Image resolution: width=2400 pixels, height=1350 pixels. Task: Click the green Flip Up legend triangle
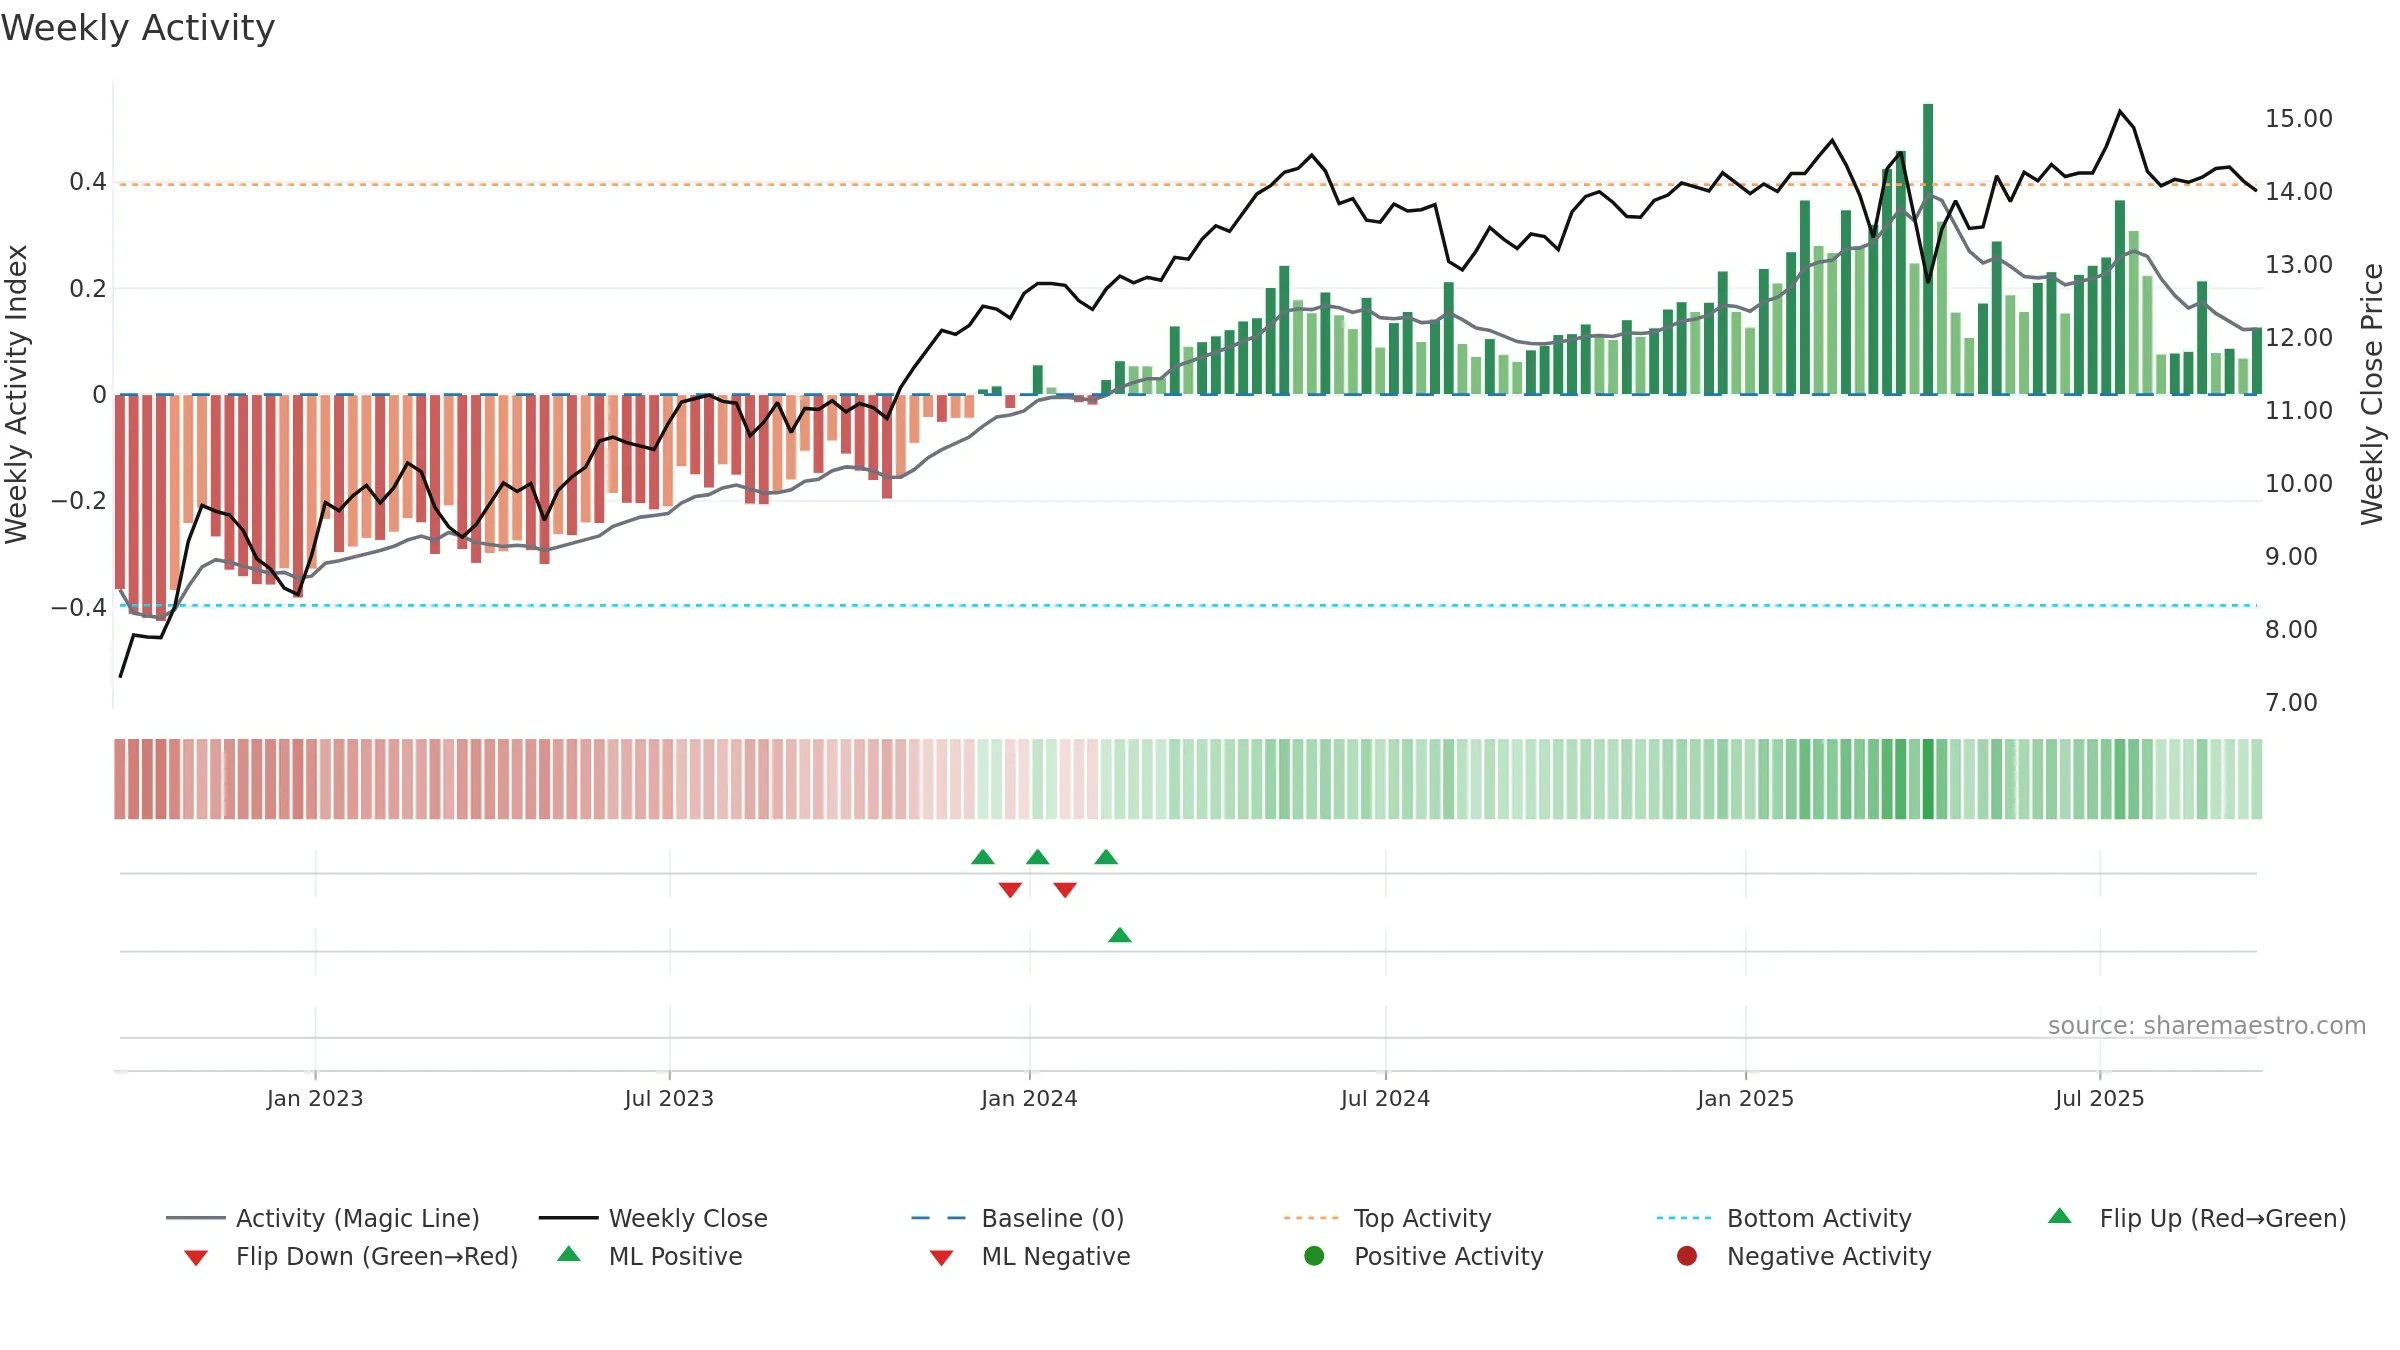pos(2059,1216)
